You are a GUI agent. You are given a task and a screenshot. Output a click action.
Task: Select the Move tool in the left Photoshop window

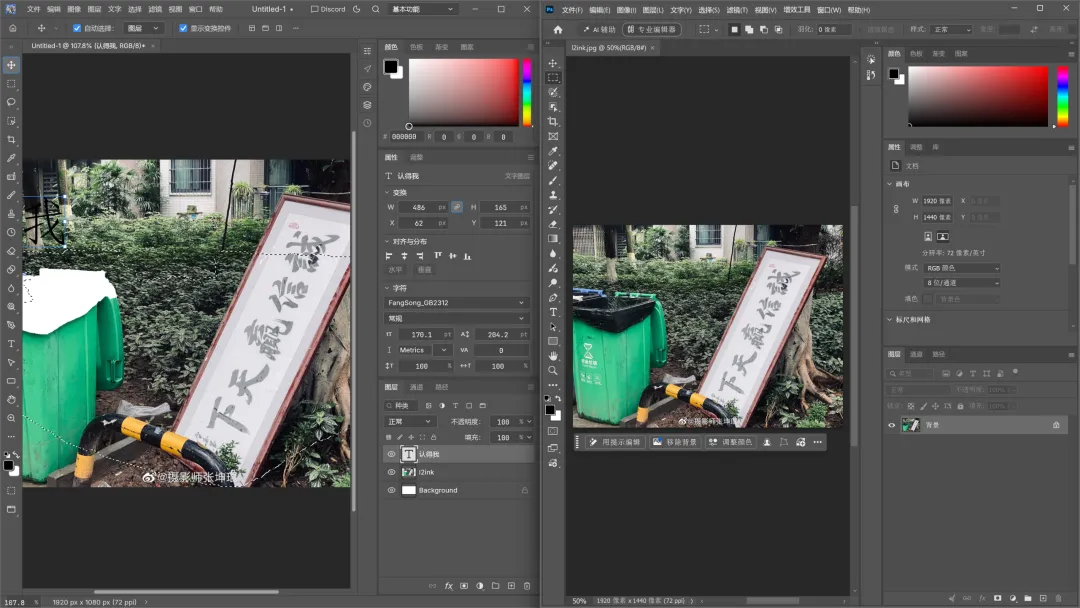(11, 65)
